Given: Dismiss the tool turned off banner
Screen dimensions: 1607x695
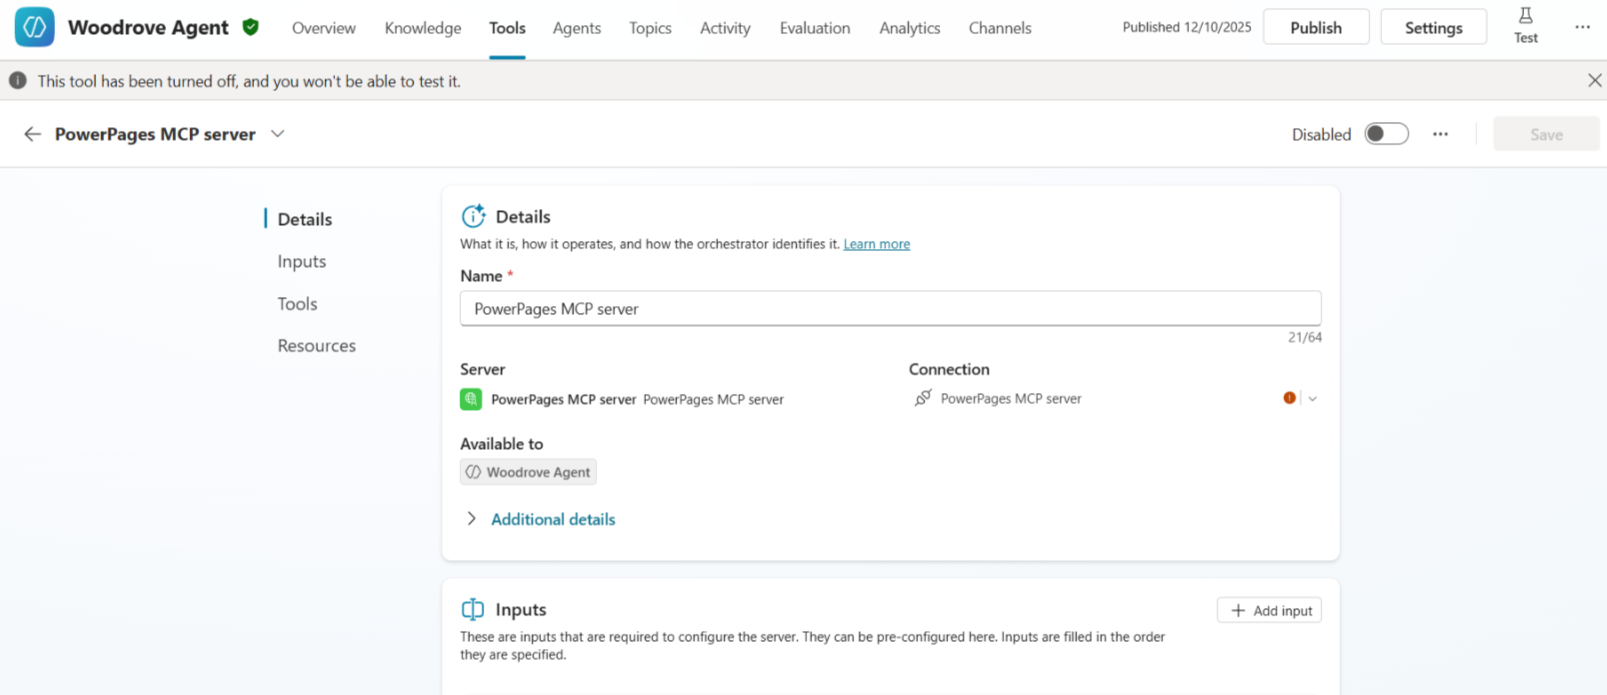Looking at the screenshot, I should 1594,81.
